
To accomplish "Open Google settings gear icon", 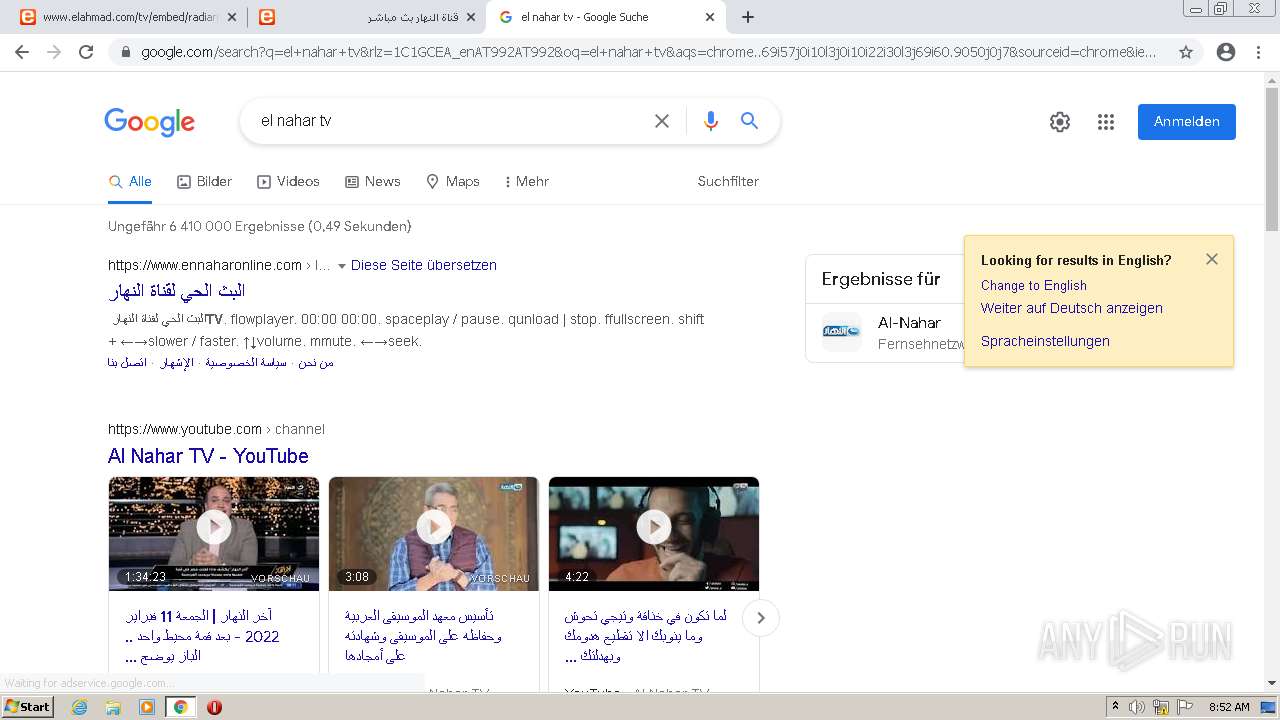I will pos(1060,122).
